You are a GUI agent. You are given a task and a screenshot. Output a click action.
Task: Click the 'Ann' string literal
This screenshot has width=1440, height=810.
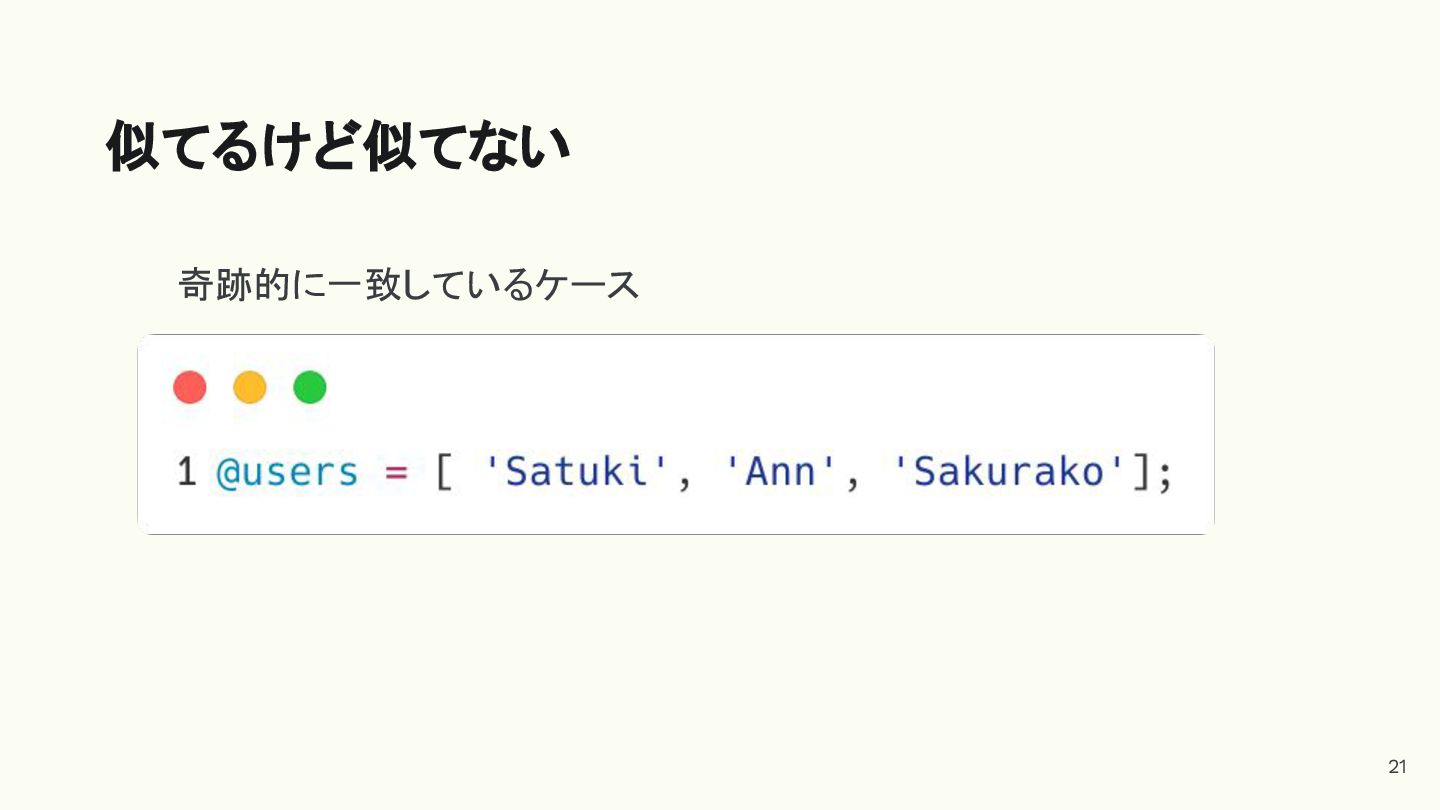pos(778,471)
